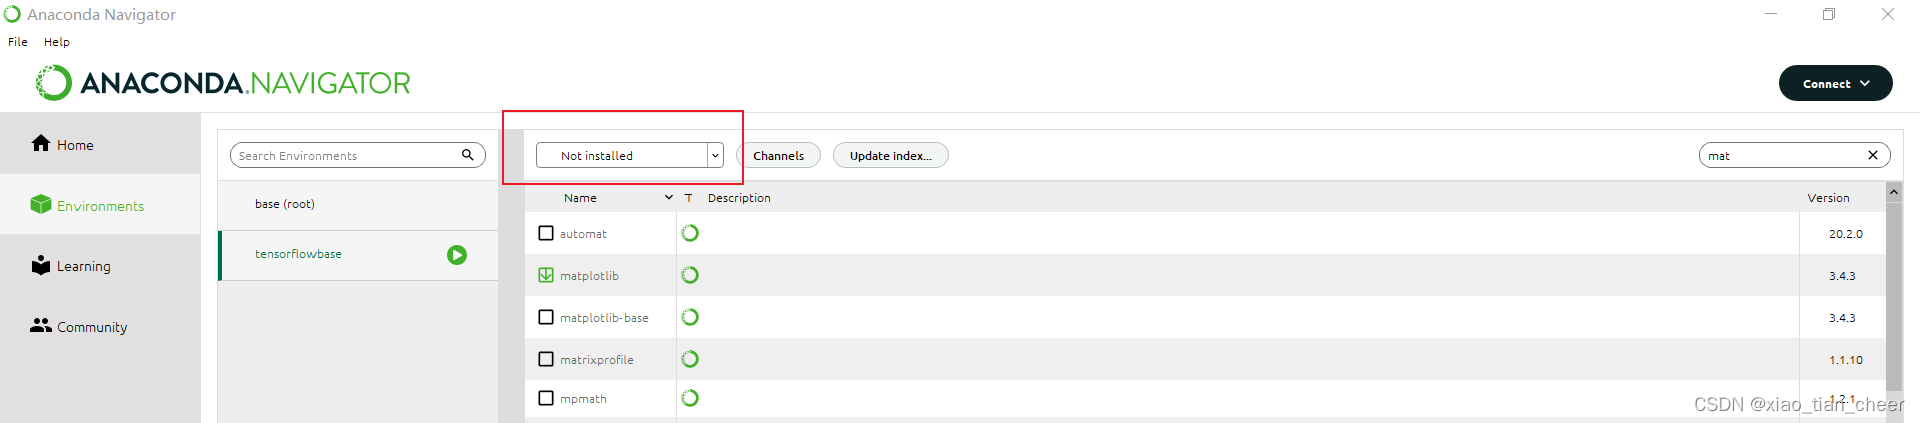Open the Help menu

point(57,42)
